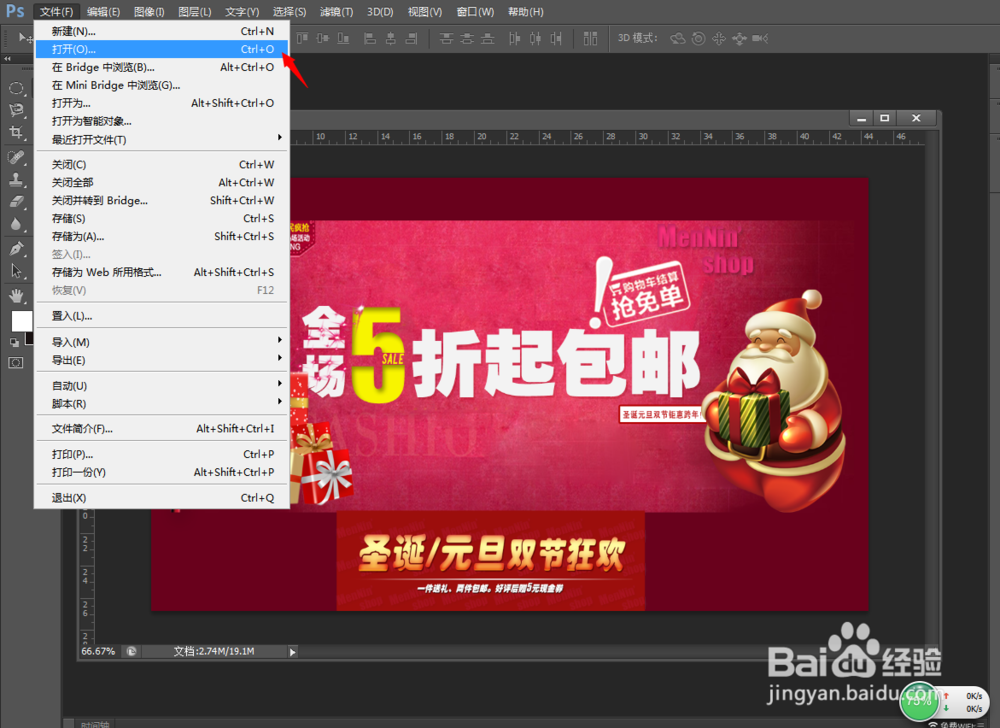Open the 图层(L) menu

195,11
